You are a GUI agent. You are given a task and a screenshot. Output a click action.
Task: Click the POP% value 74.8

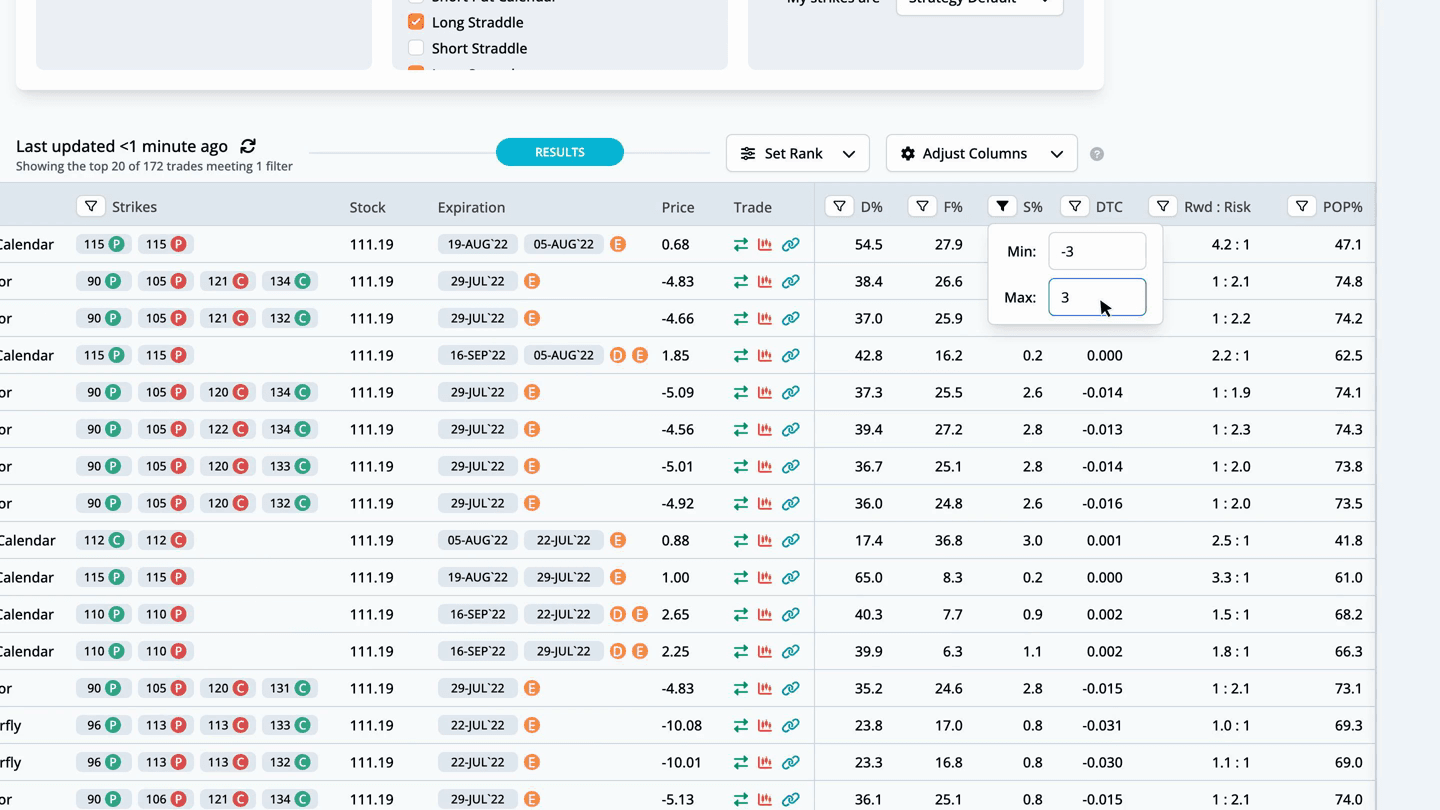[x=1348, y=281]
